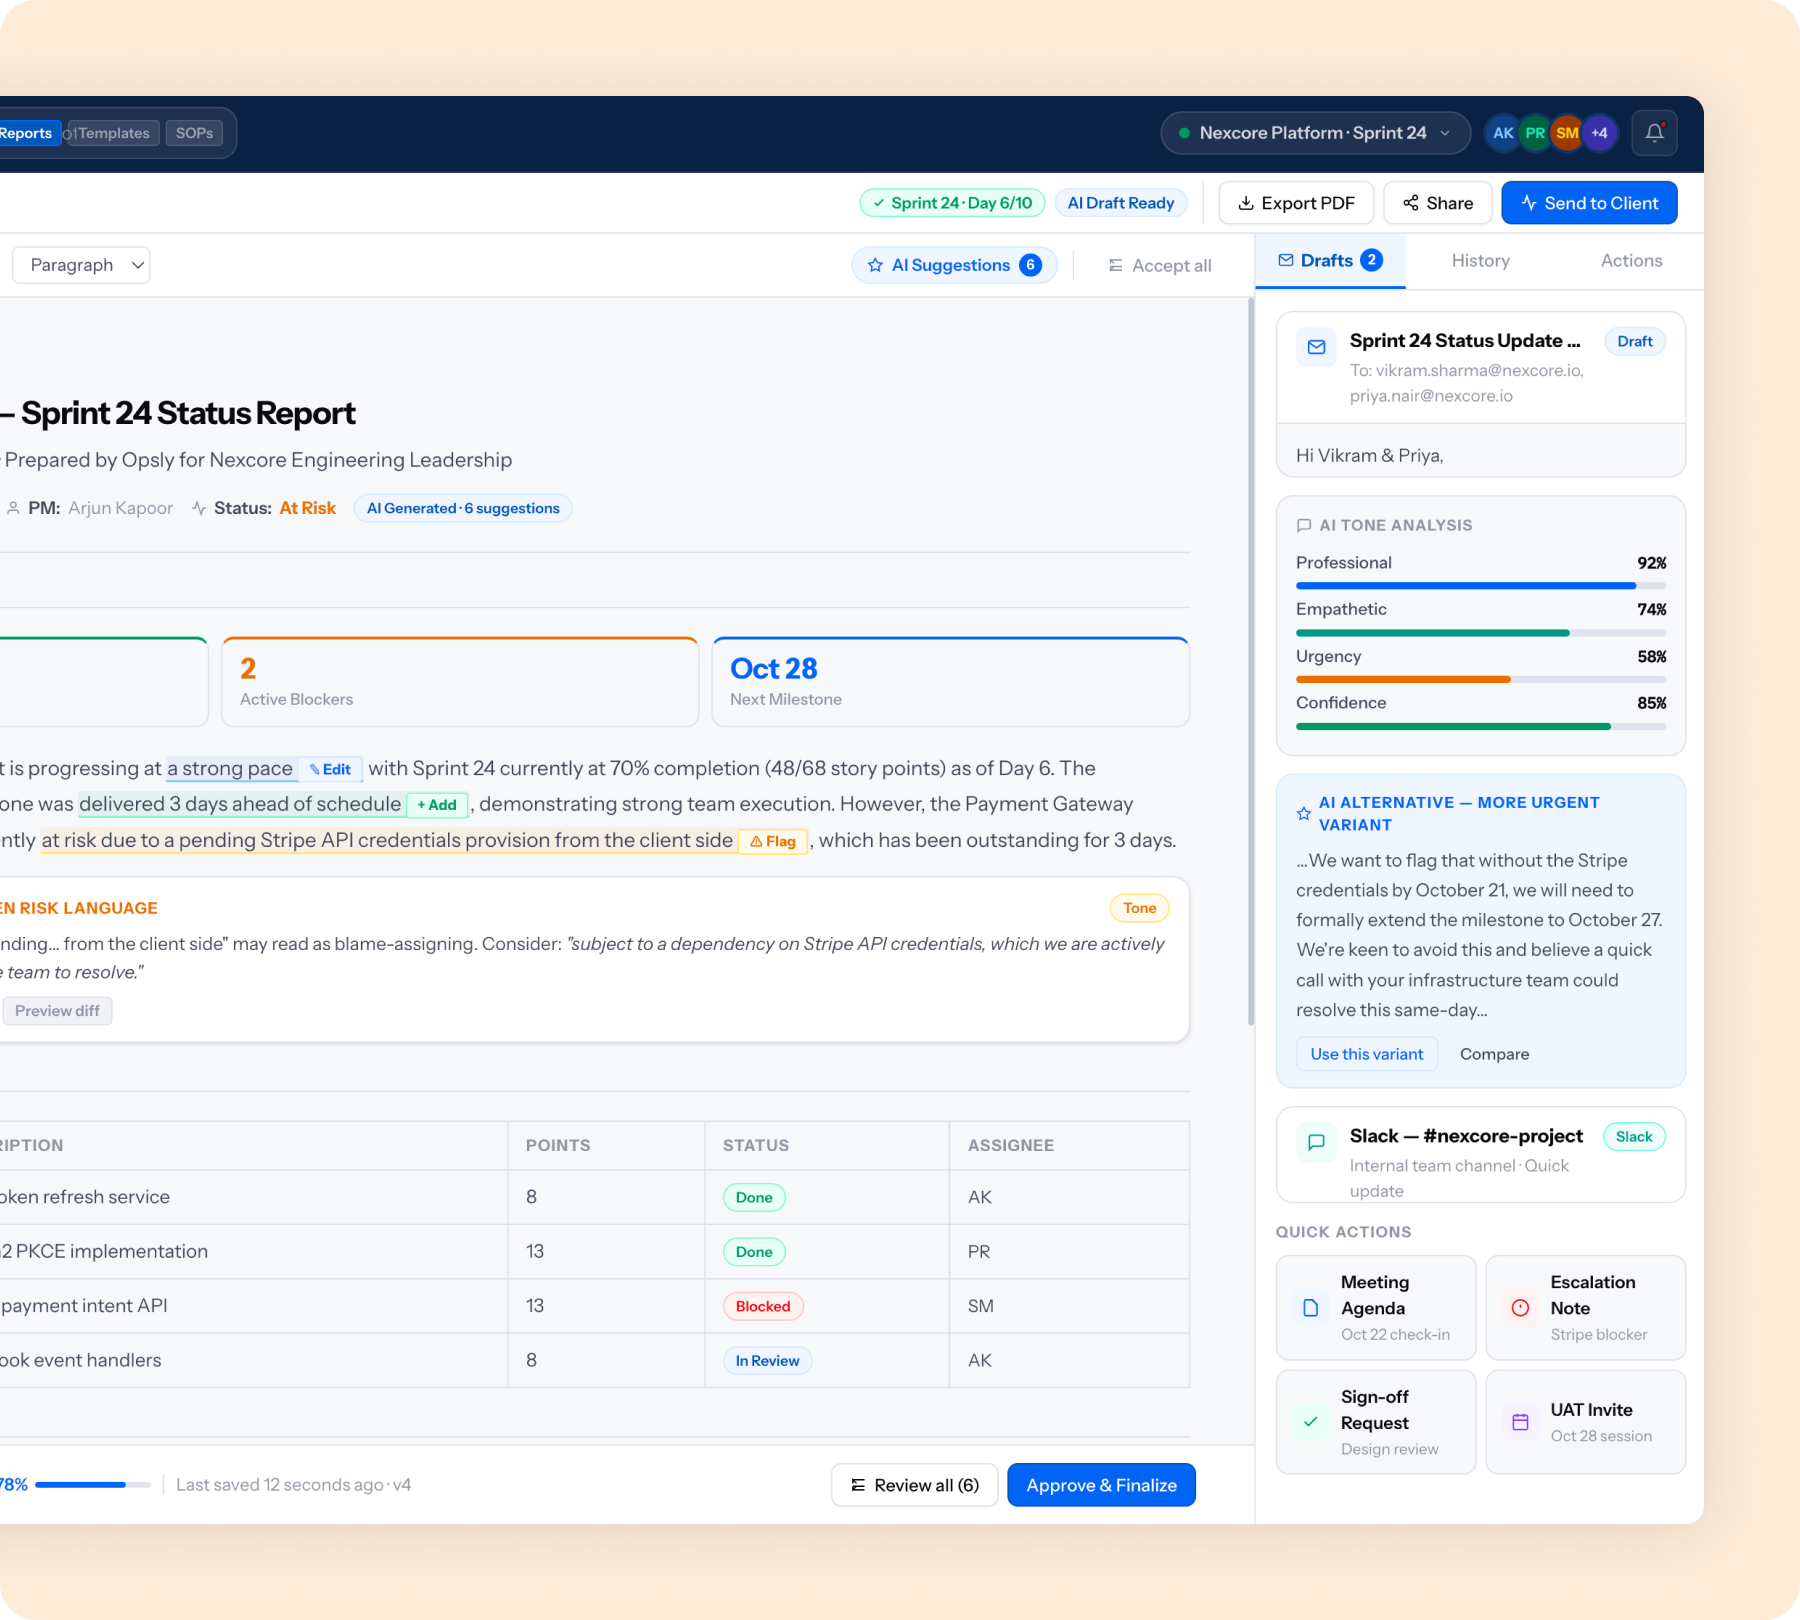Click the SM user avatar
Screen dimensions: 1800x1620
pos(1567,133)
